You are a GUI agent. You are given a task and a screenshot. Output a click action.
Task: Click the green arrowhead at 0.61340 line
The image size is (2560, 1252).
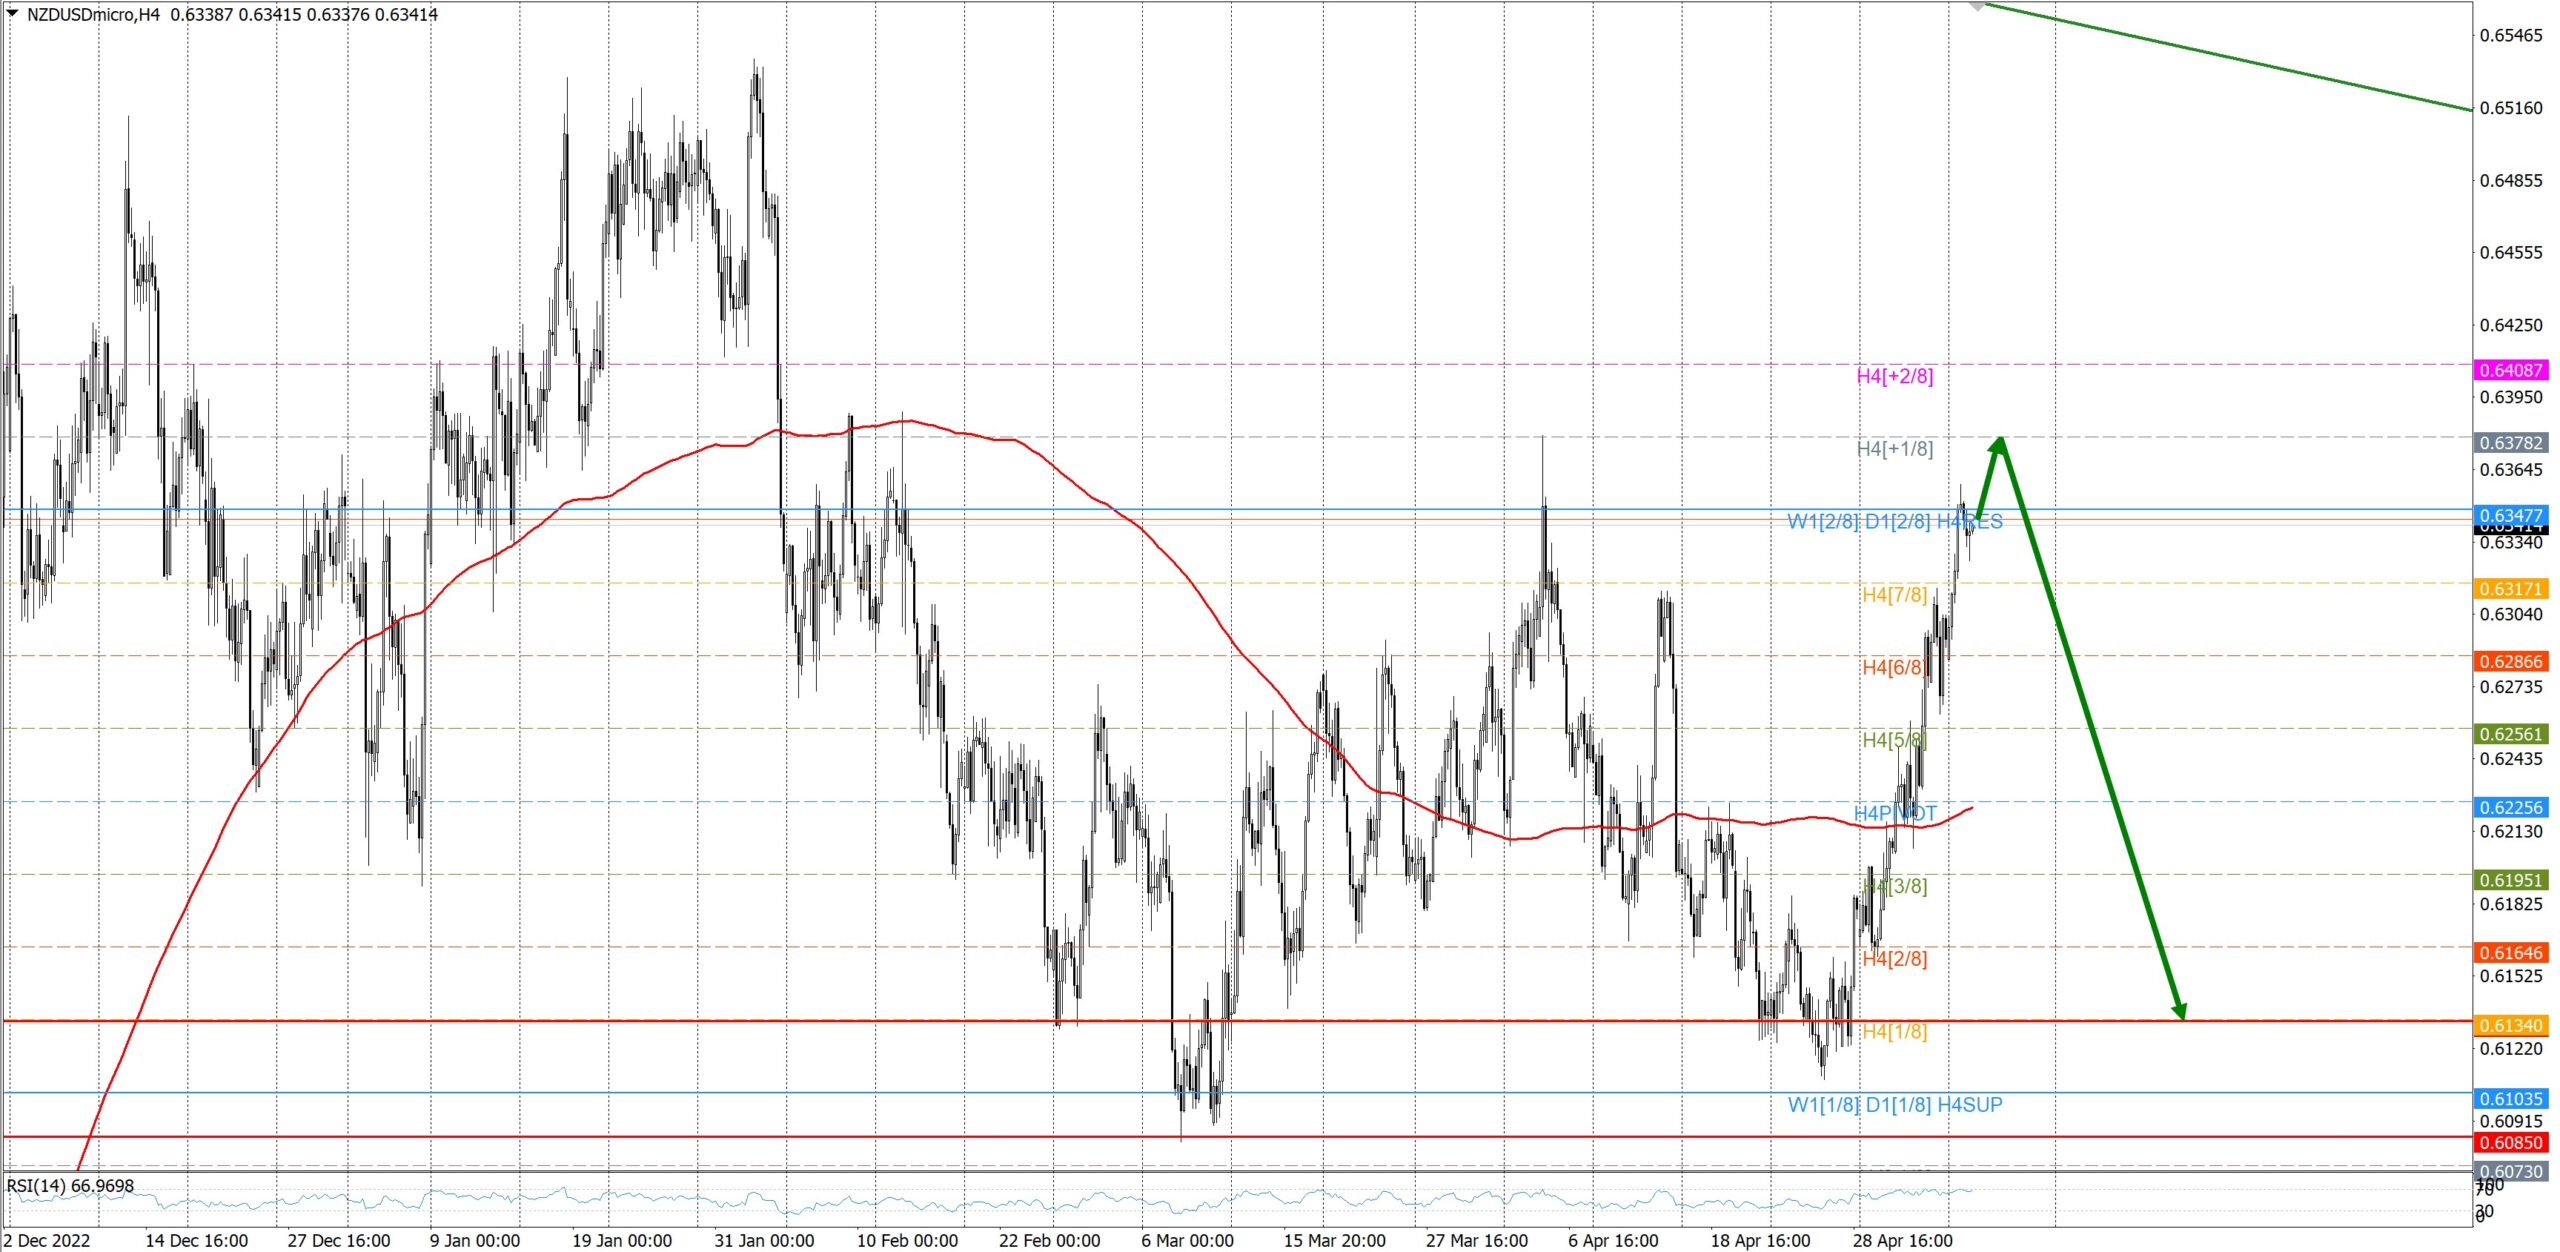pyautogui.click(x=2180, y=1012)
